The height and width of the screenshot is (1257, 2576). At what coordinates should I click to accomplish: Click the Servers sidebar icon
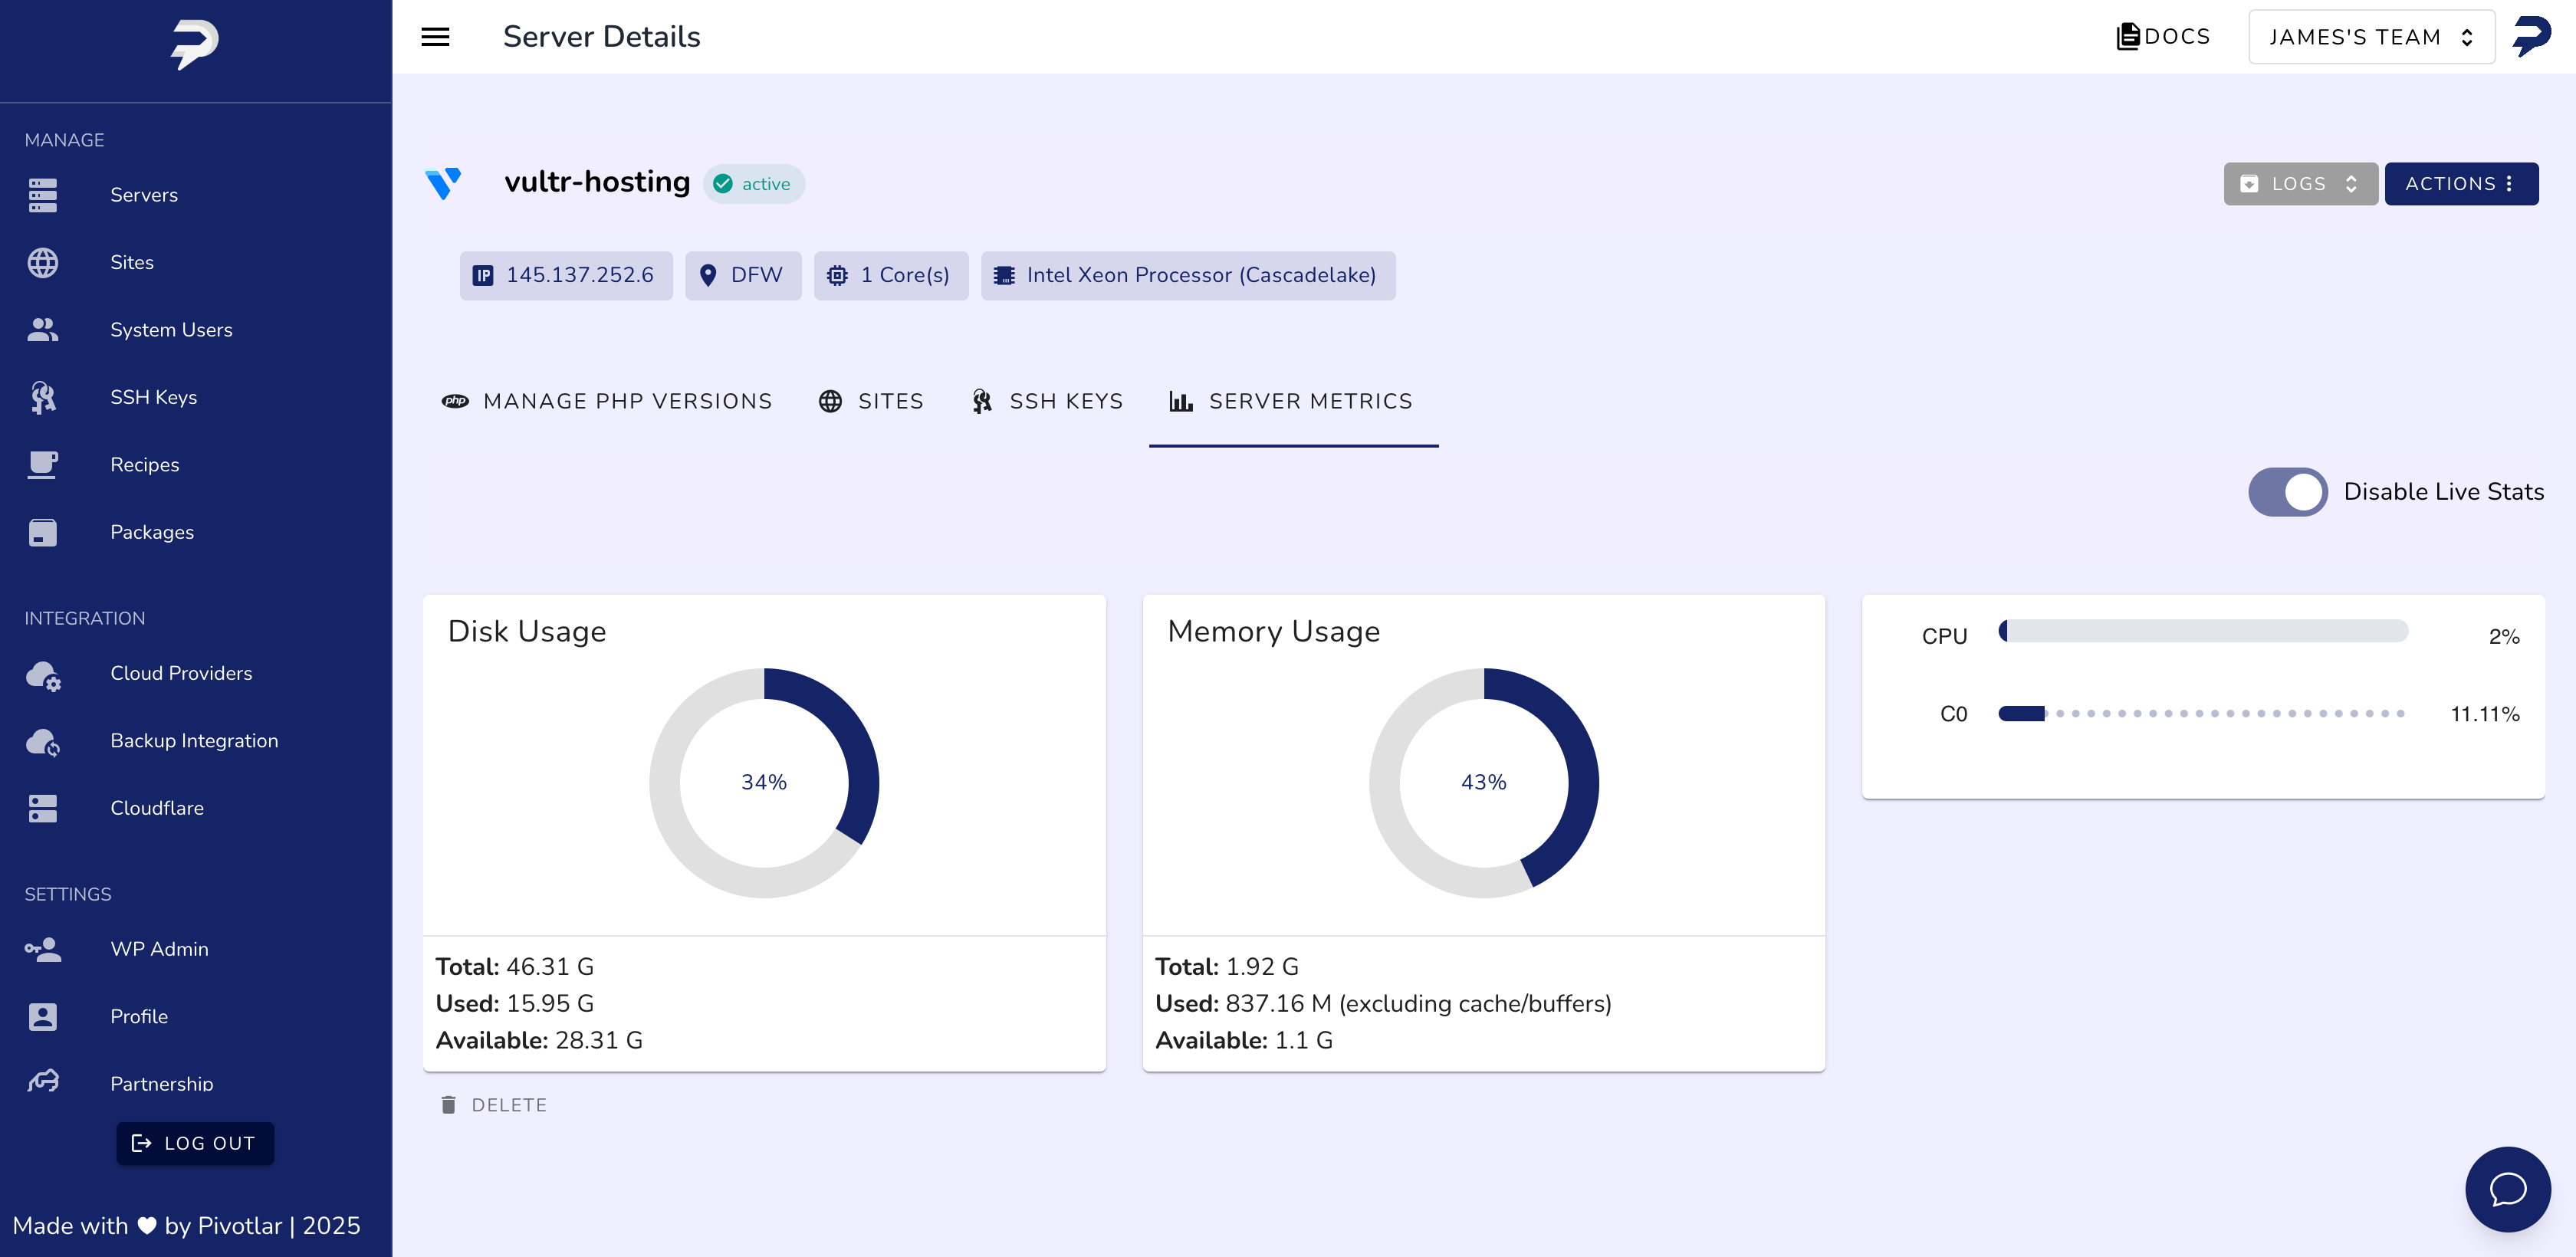[43, 195]
